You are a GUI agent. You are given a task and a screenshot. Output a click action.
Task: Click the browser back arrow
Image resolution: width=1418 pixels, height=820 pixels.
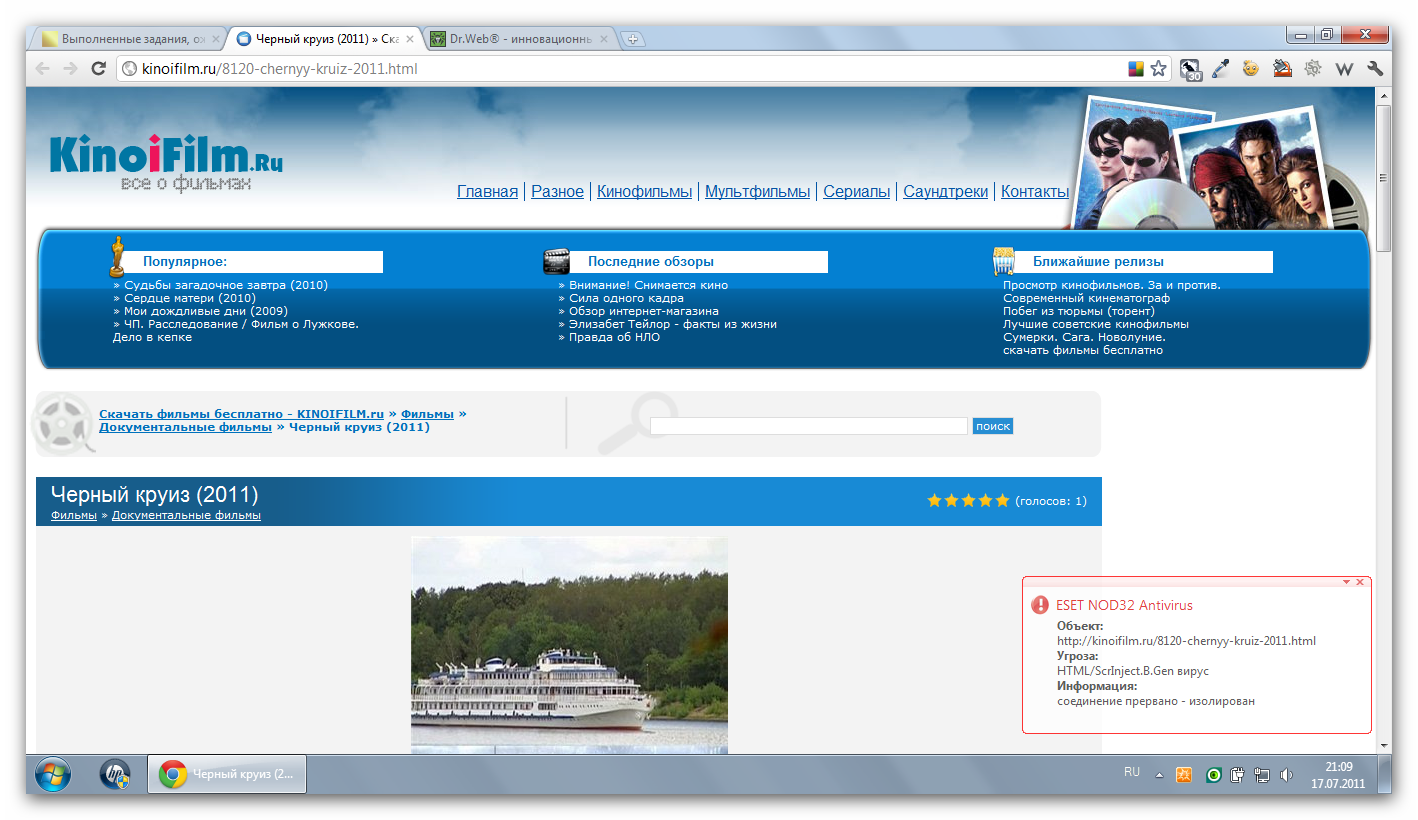(x=42, y=69)
